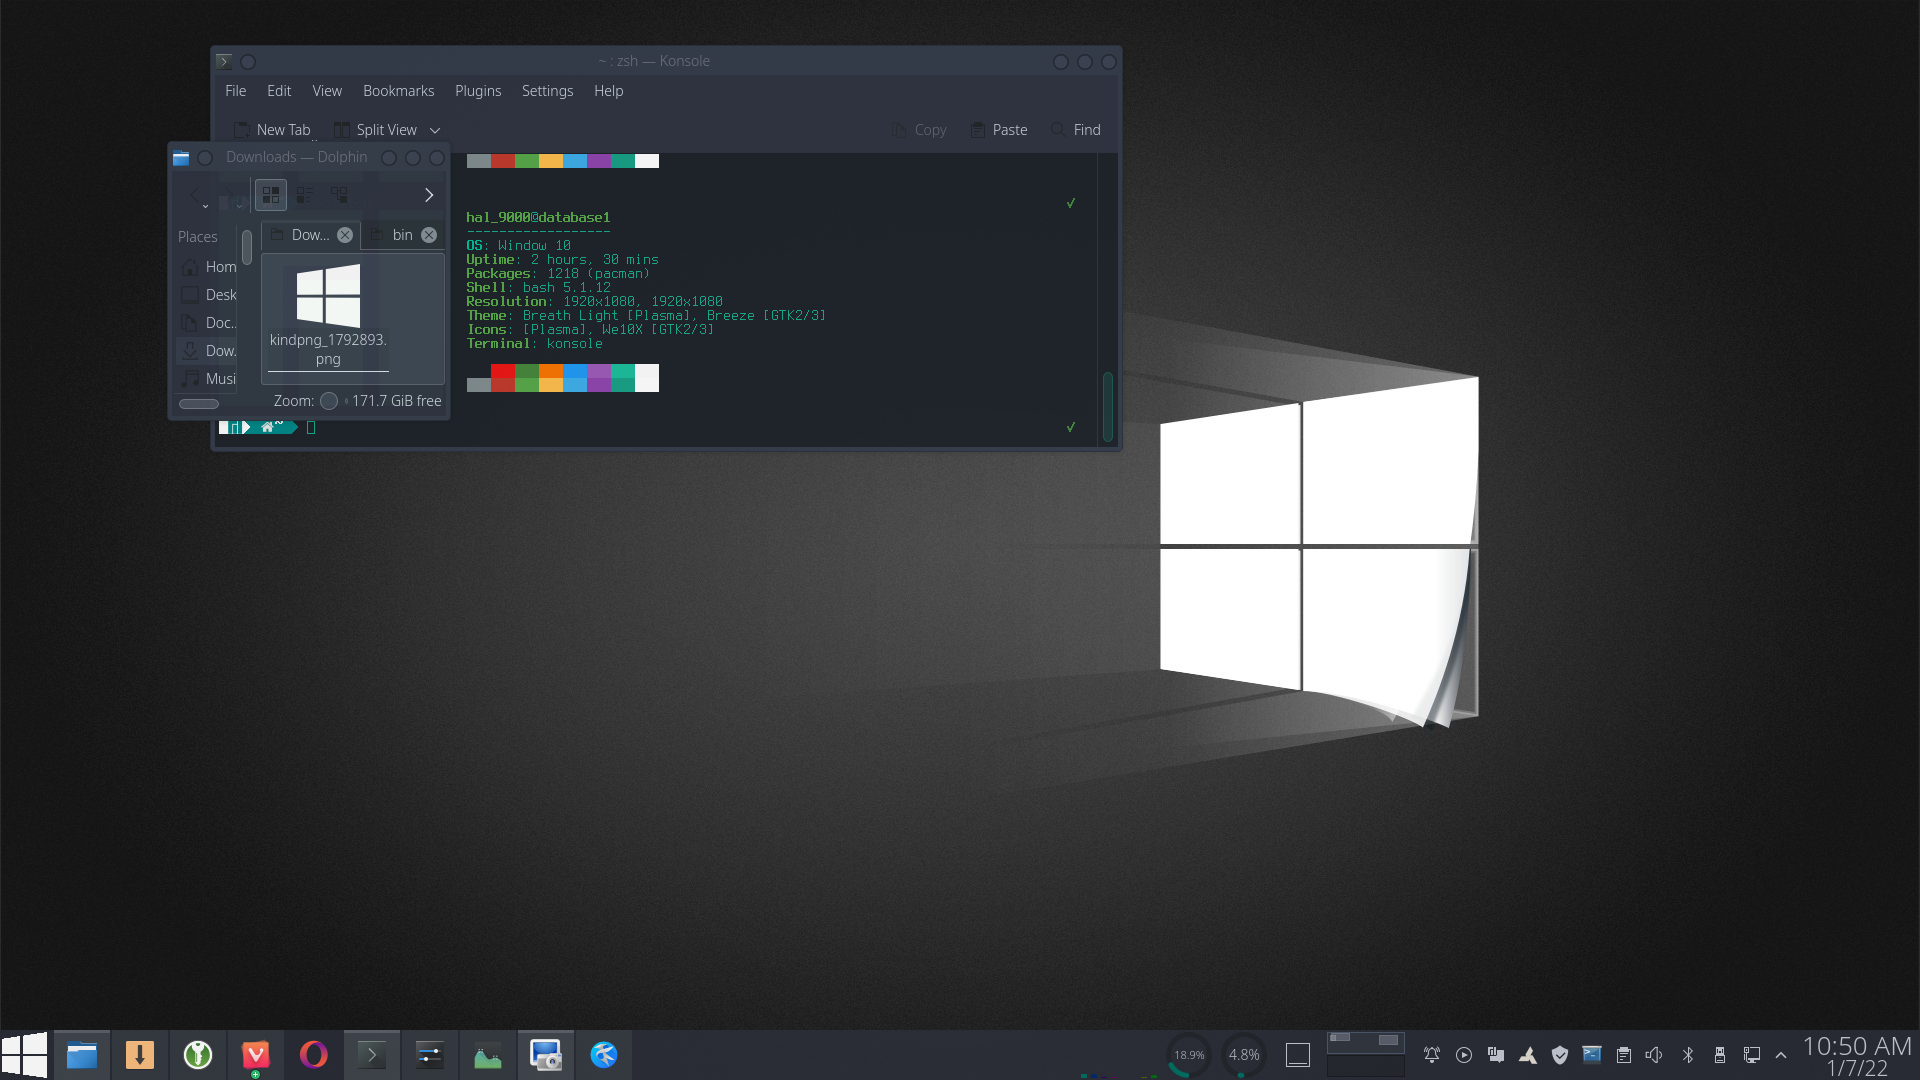Click the Paste button in Konsole
The height and width of the screenshot is (1080, 1920).
coord(999,130)
